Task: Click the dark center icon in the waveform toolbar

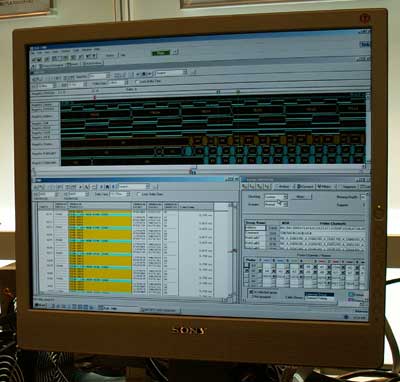Action: 144,74
